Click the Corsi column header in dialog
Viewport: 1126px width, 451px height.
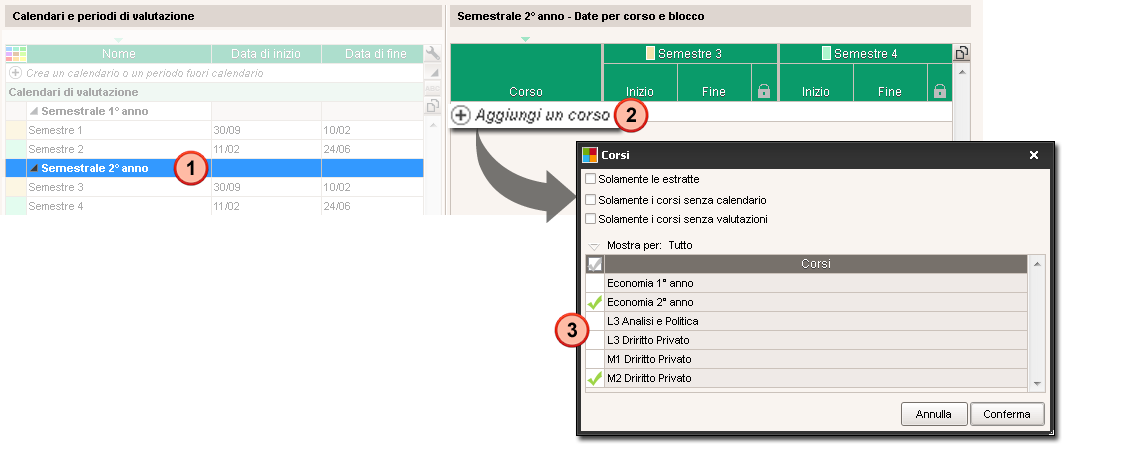pos(816,264)
